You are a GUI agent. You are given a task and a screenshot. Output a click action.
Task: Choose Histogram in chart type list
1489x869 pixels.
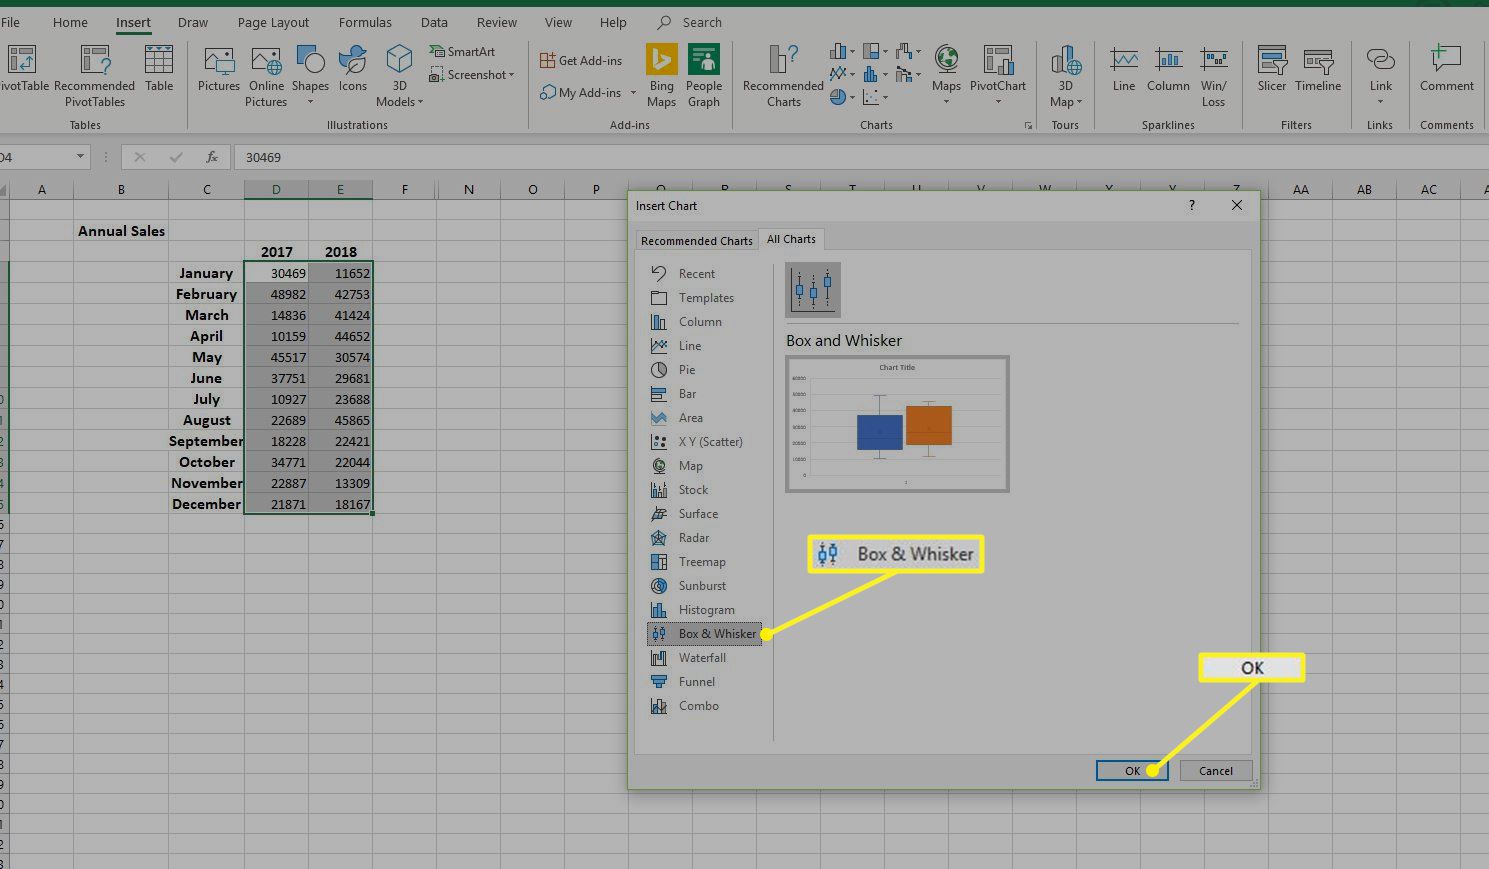[705, 610]
